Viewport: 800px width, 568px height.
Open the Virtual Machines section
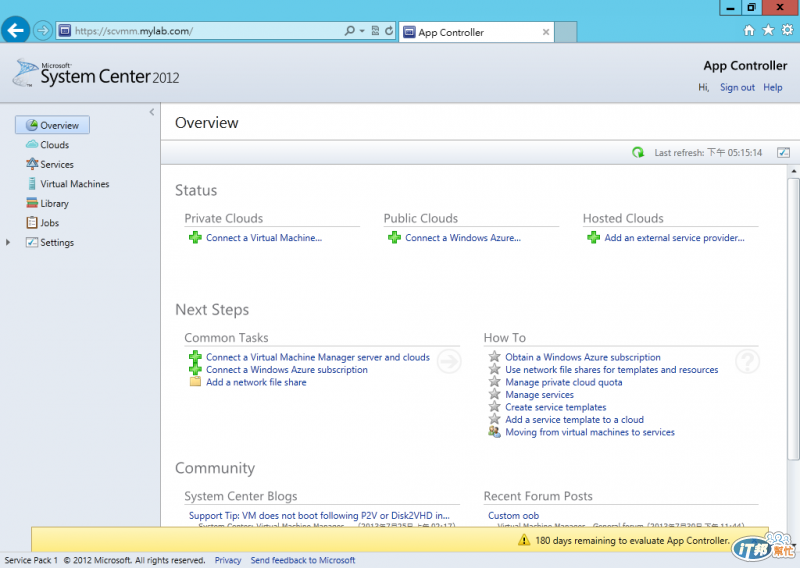point(74,184)
